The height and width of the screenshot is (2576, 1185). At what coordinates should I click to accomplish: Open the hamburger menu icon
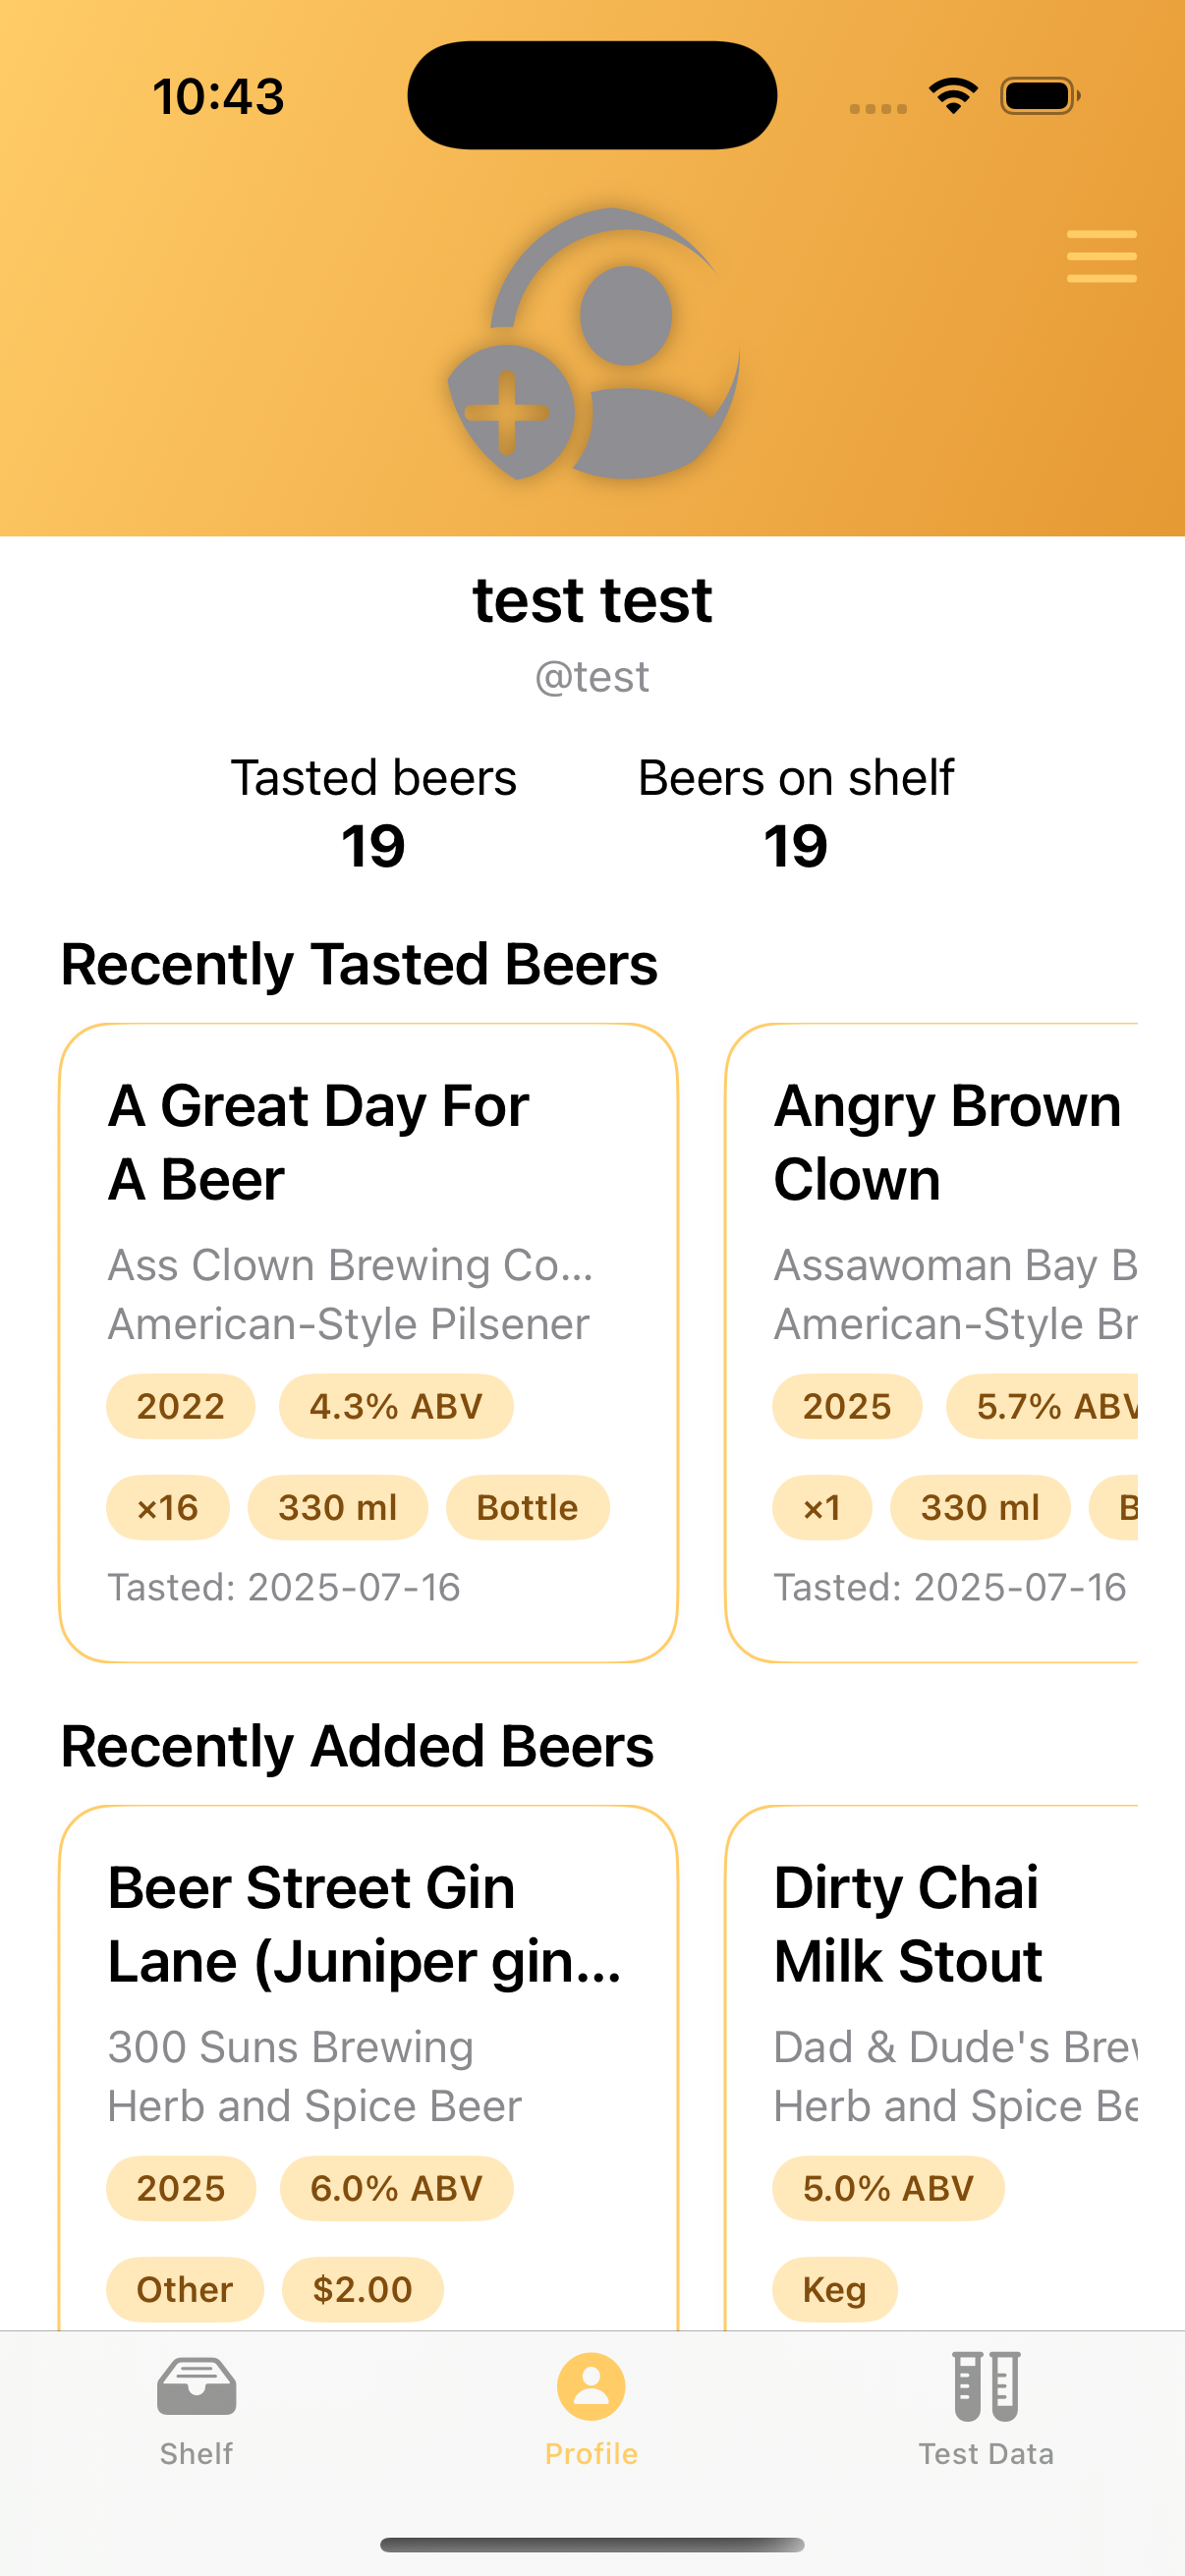point(1101,256)
